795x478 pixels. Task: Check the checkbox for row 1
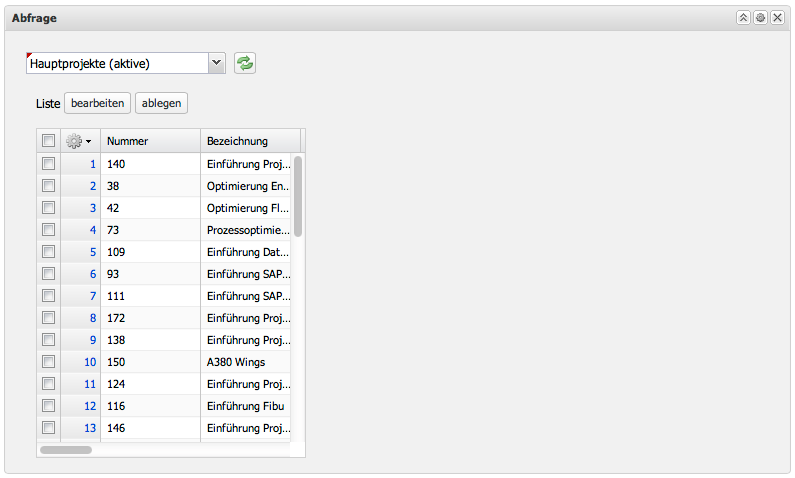click(x=48, y=164)
